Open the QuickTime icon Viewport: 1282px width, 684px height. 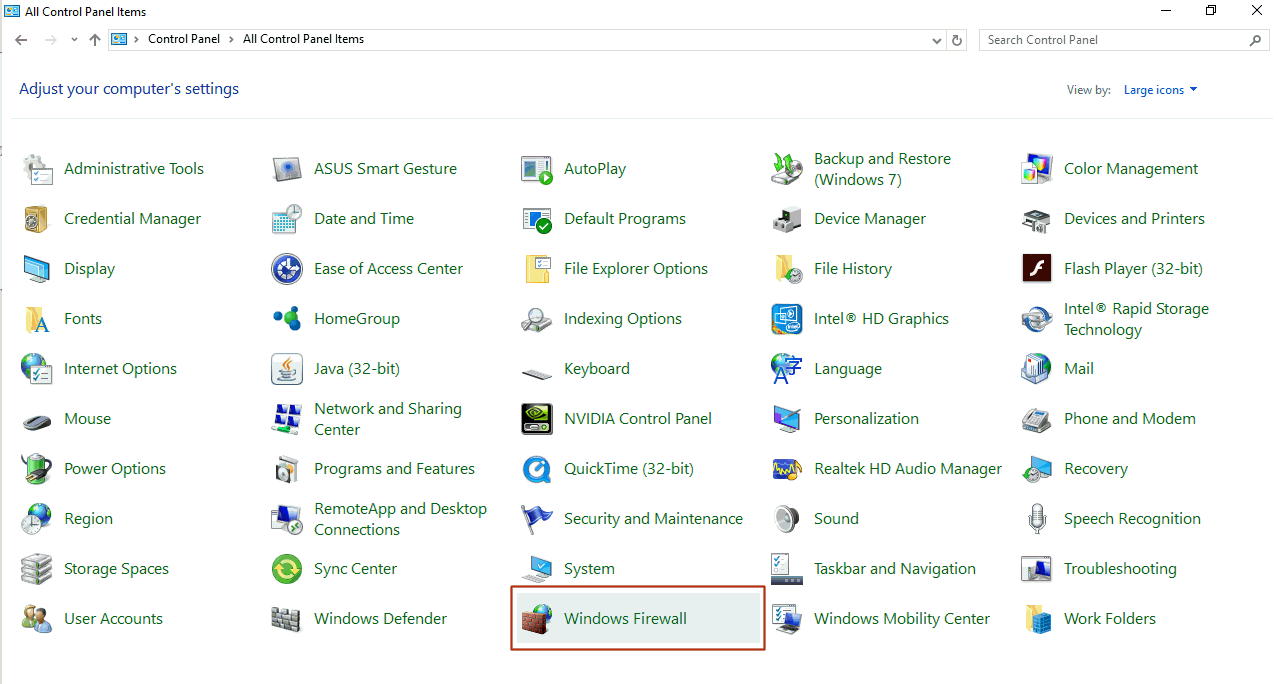click(x=537, y=469)
